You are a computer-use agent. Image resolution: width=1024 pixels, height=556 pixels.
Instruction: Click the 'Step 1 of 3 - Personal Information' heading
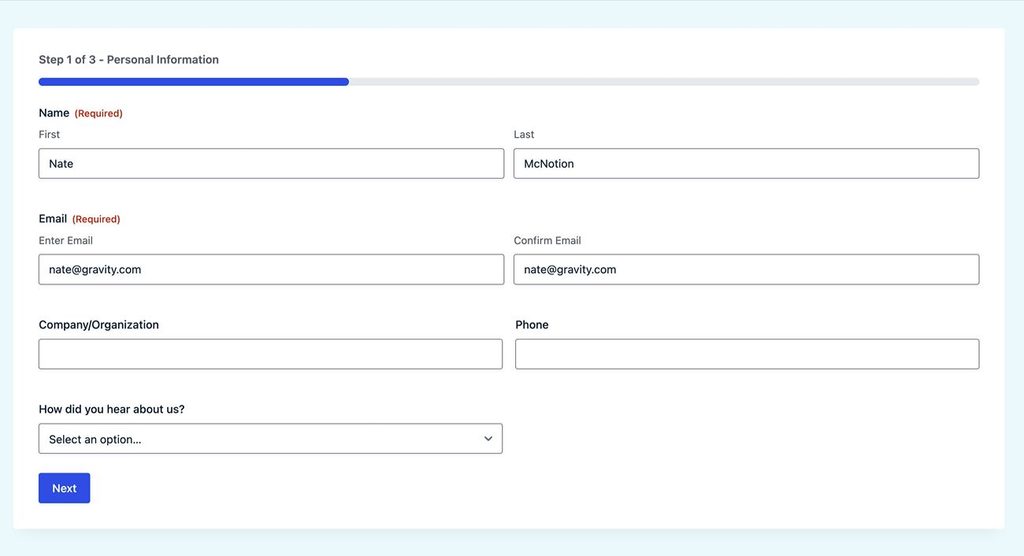point(129,59)
